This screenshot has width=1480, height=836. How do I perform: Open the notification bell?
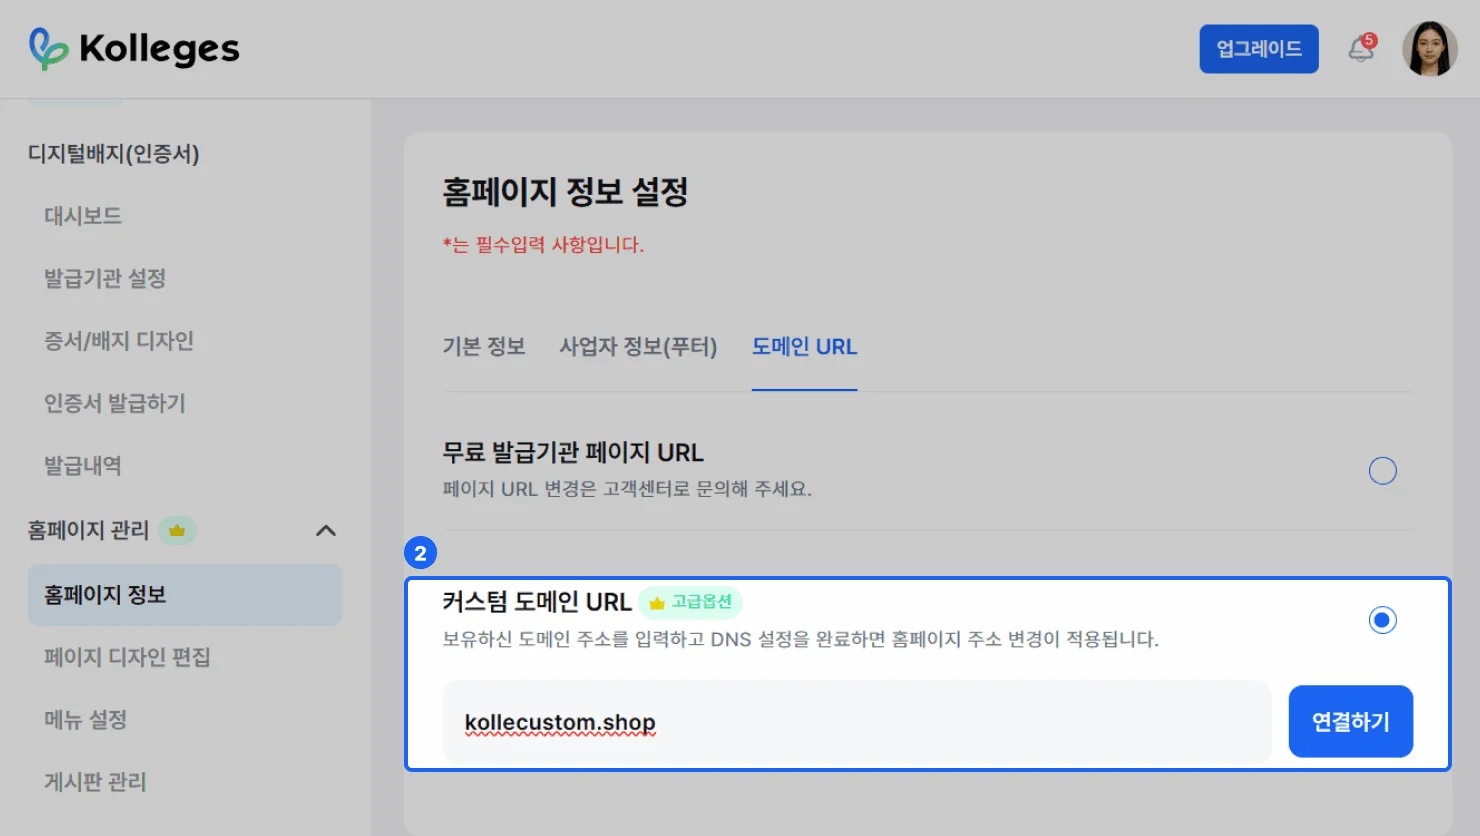1361,49
